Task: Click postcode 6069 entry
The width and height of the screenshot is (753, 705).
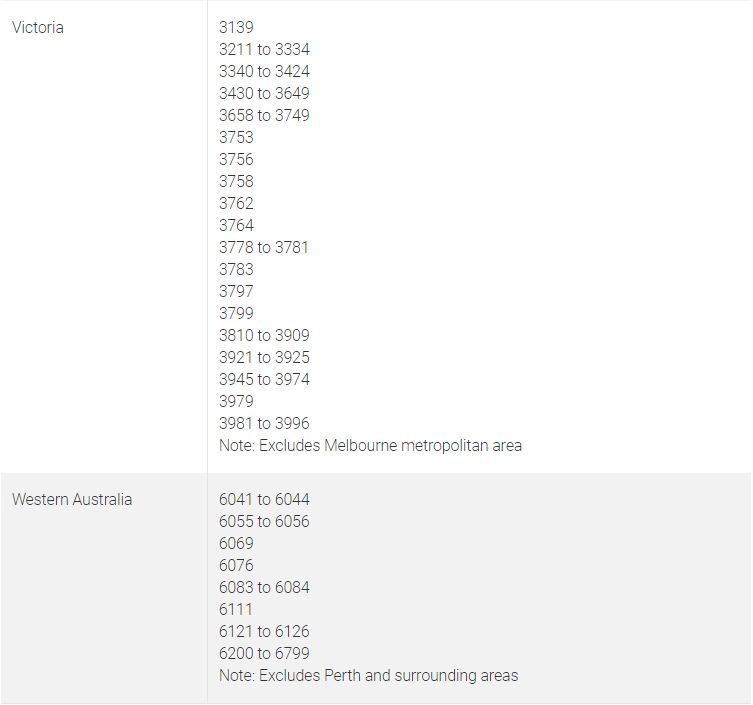Action: [x=236, y=543]
